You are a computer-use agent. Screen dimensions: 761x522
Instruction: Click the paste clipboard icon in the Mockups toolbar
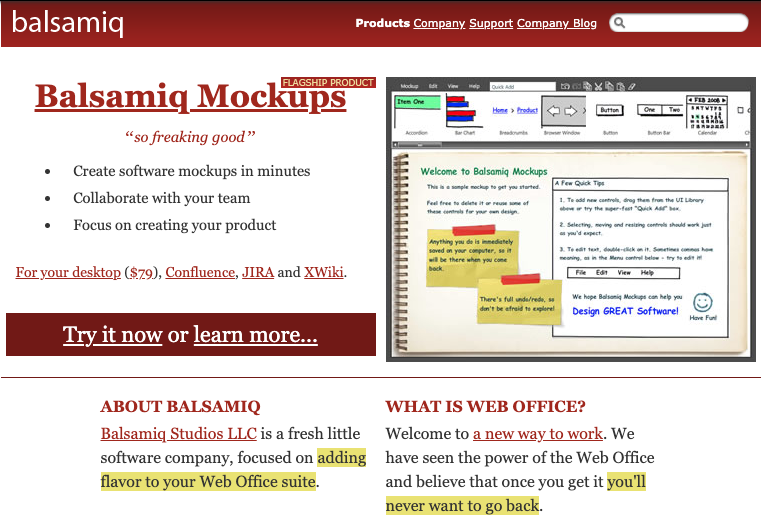621,86
